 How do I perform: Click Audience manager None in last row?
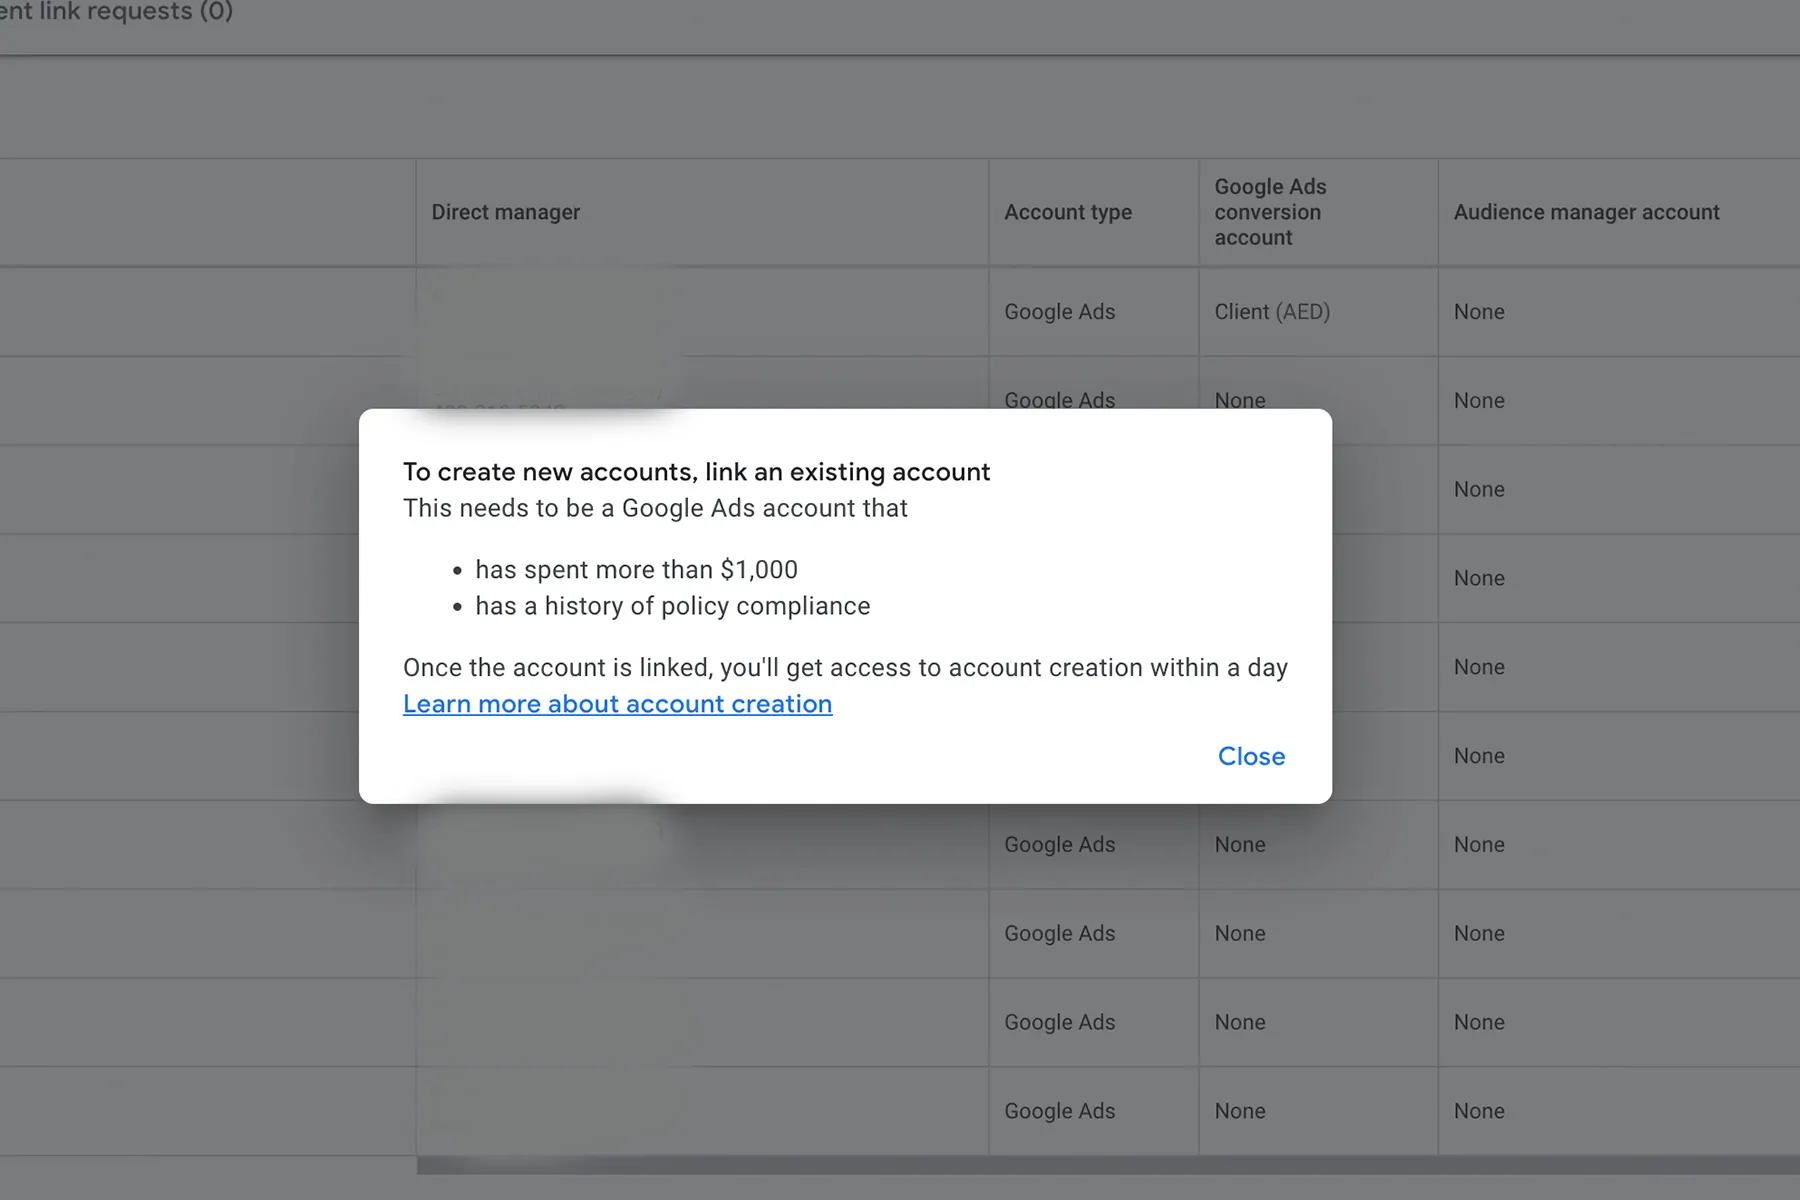(1478, 1111)
